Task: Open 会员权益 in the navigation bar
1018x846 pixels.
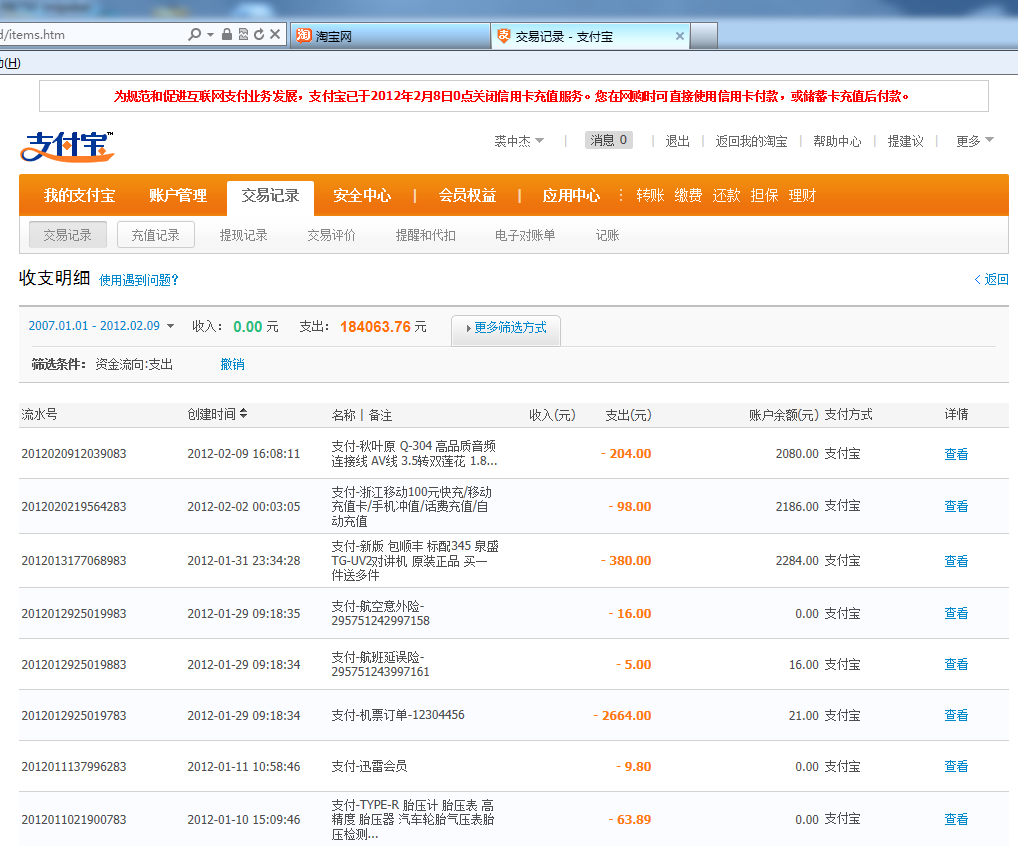Action: (467, 195)
